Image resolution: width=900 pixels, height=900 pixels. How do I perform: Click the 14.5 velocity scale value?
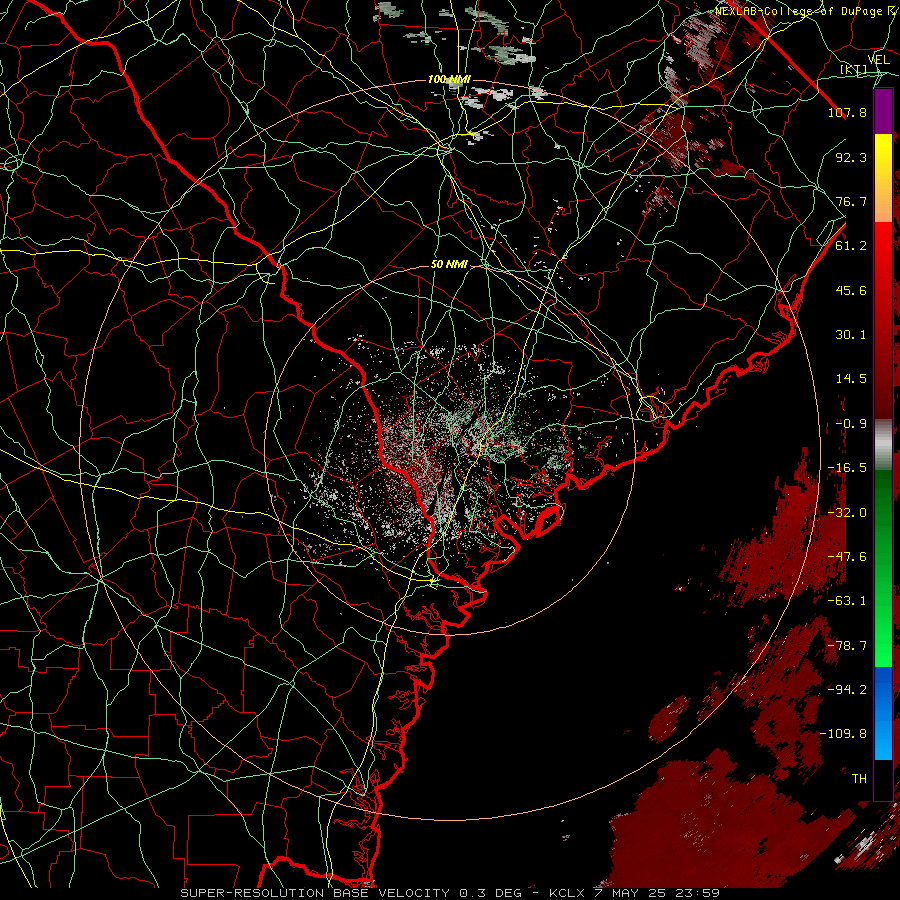click(851, 379)
